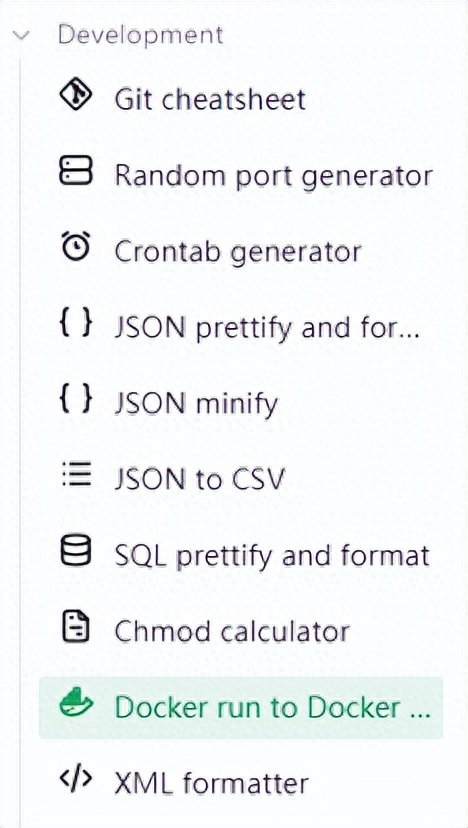Screen dimensions: 468x828
Task: Click the Docker run whale icon
Action: pos(76,704)
